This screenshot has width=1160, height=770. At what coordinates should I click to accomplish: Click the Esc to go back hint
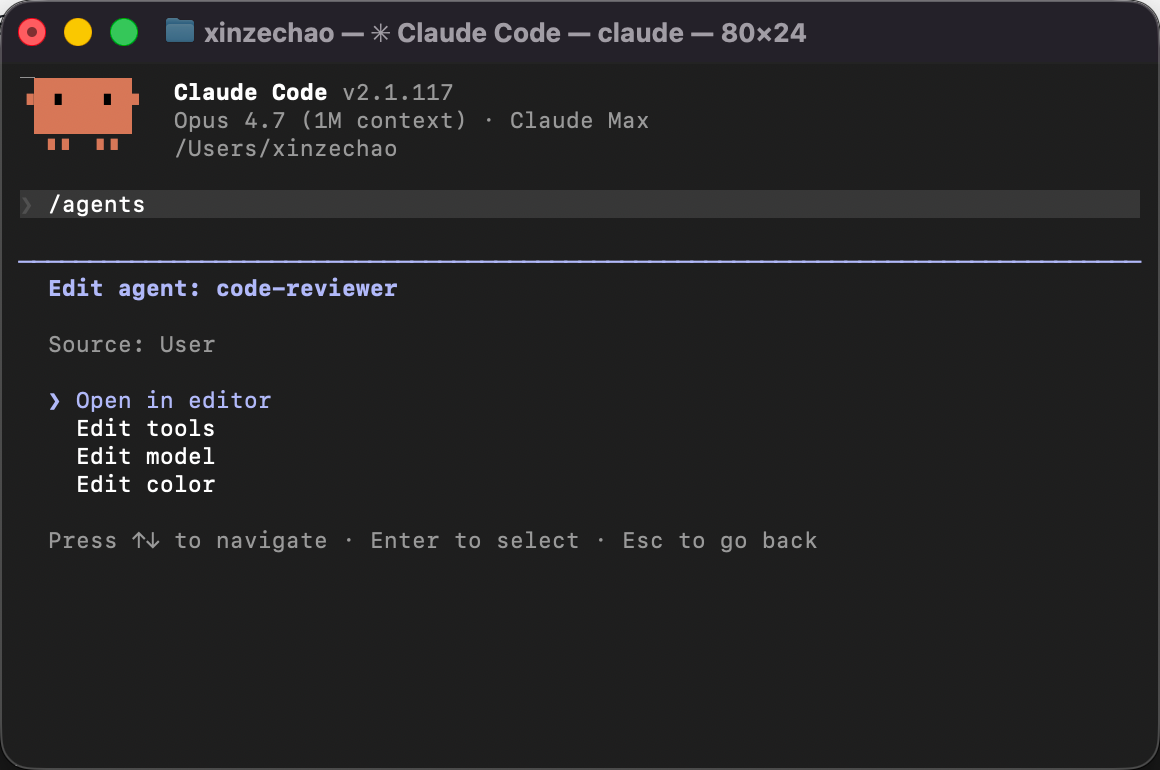720,541
